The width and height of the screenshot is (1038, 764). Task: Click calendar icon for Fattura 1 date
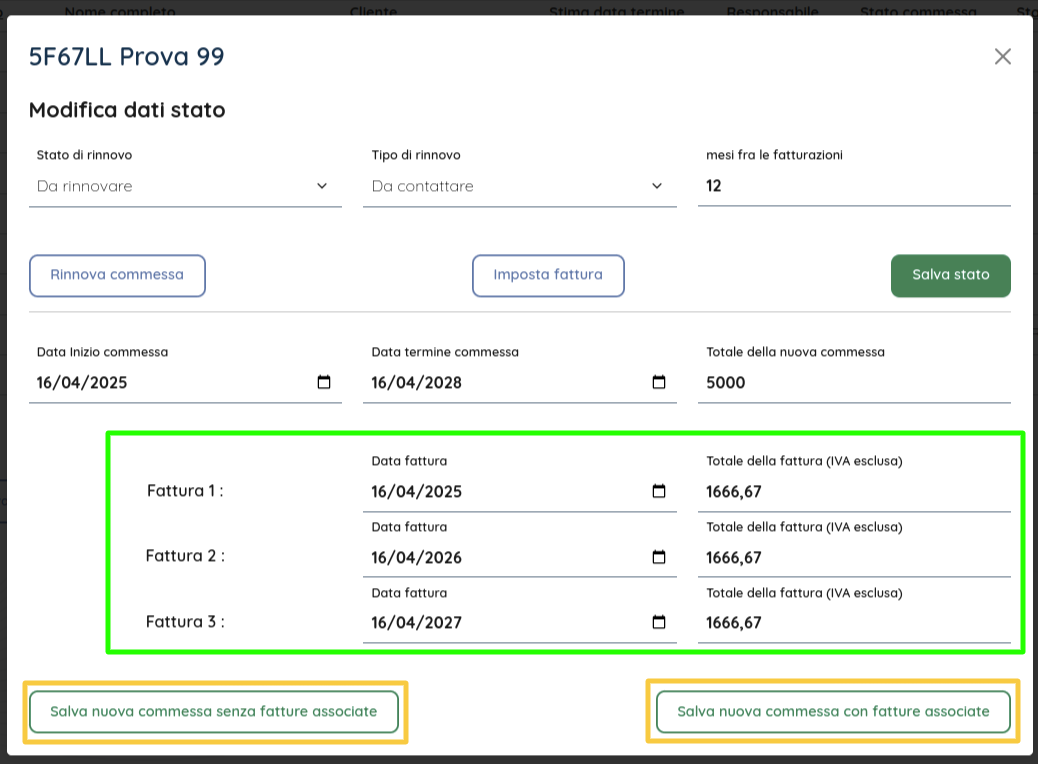coord(659,491)
